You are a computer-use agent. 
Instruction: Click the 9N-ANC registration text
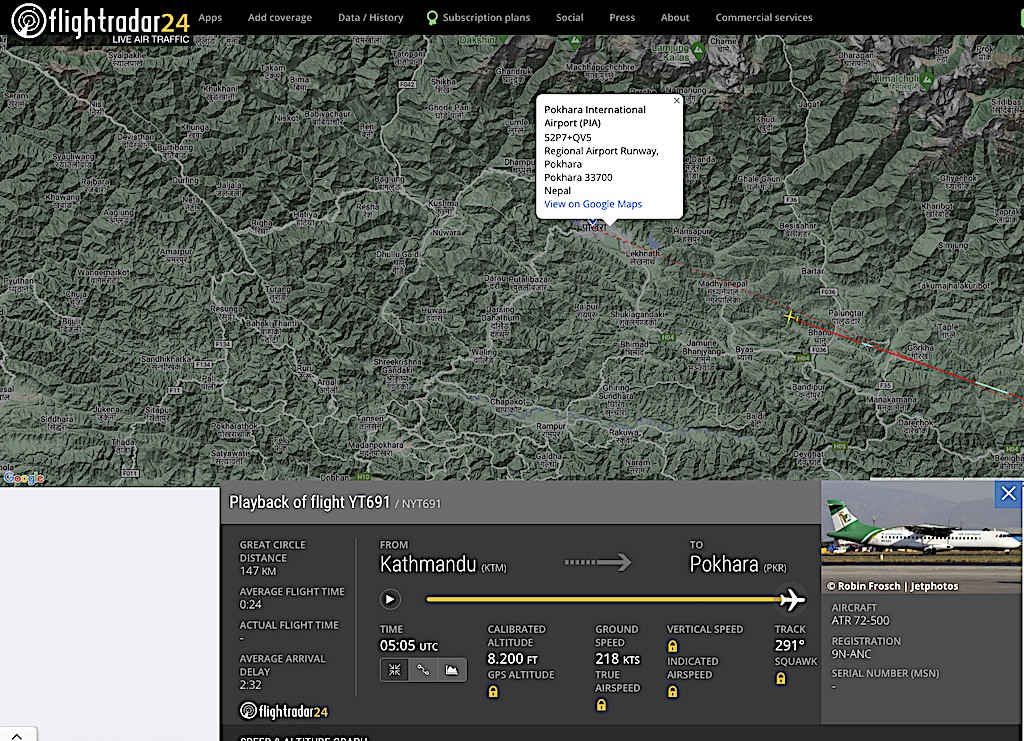coord(851,654)
